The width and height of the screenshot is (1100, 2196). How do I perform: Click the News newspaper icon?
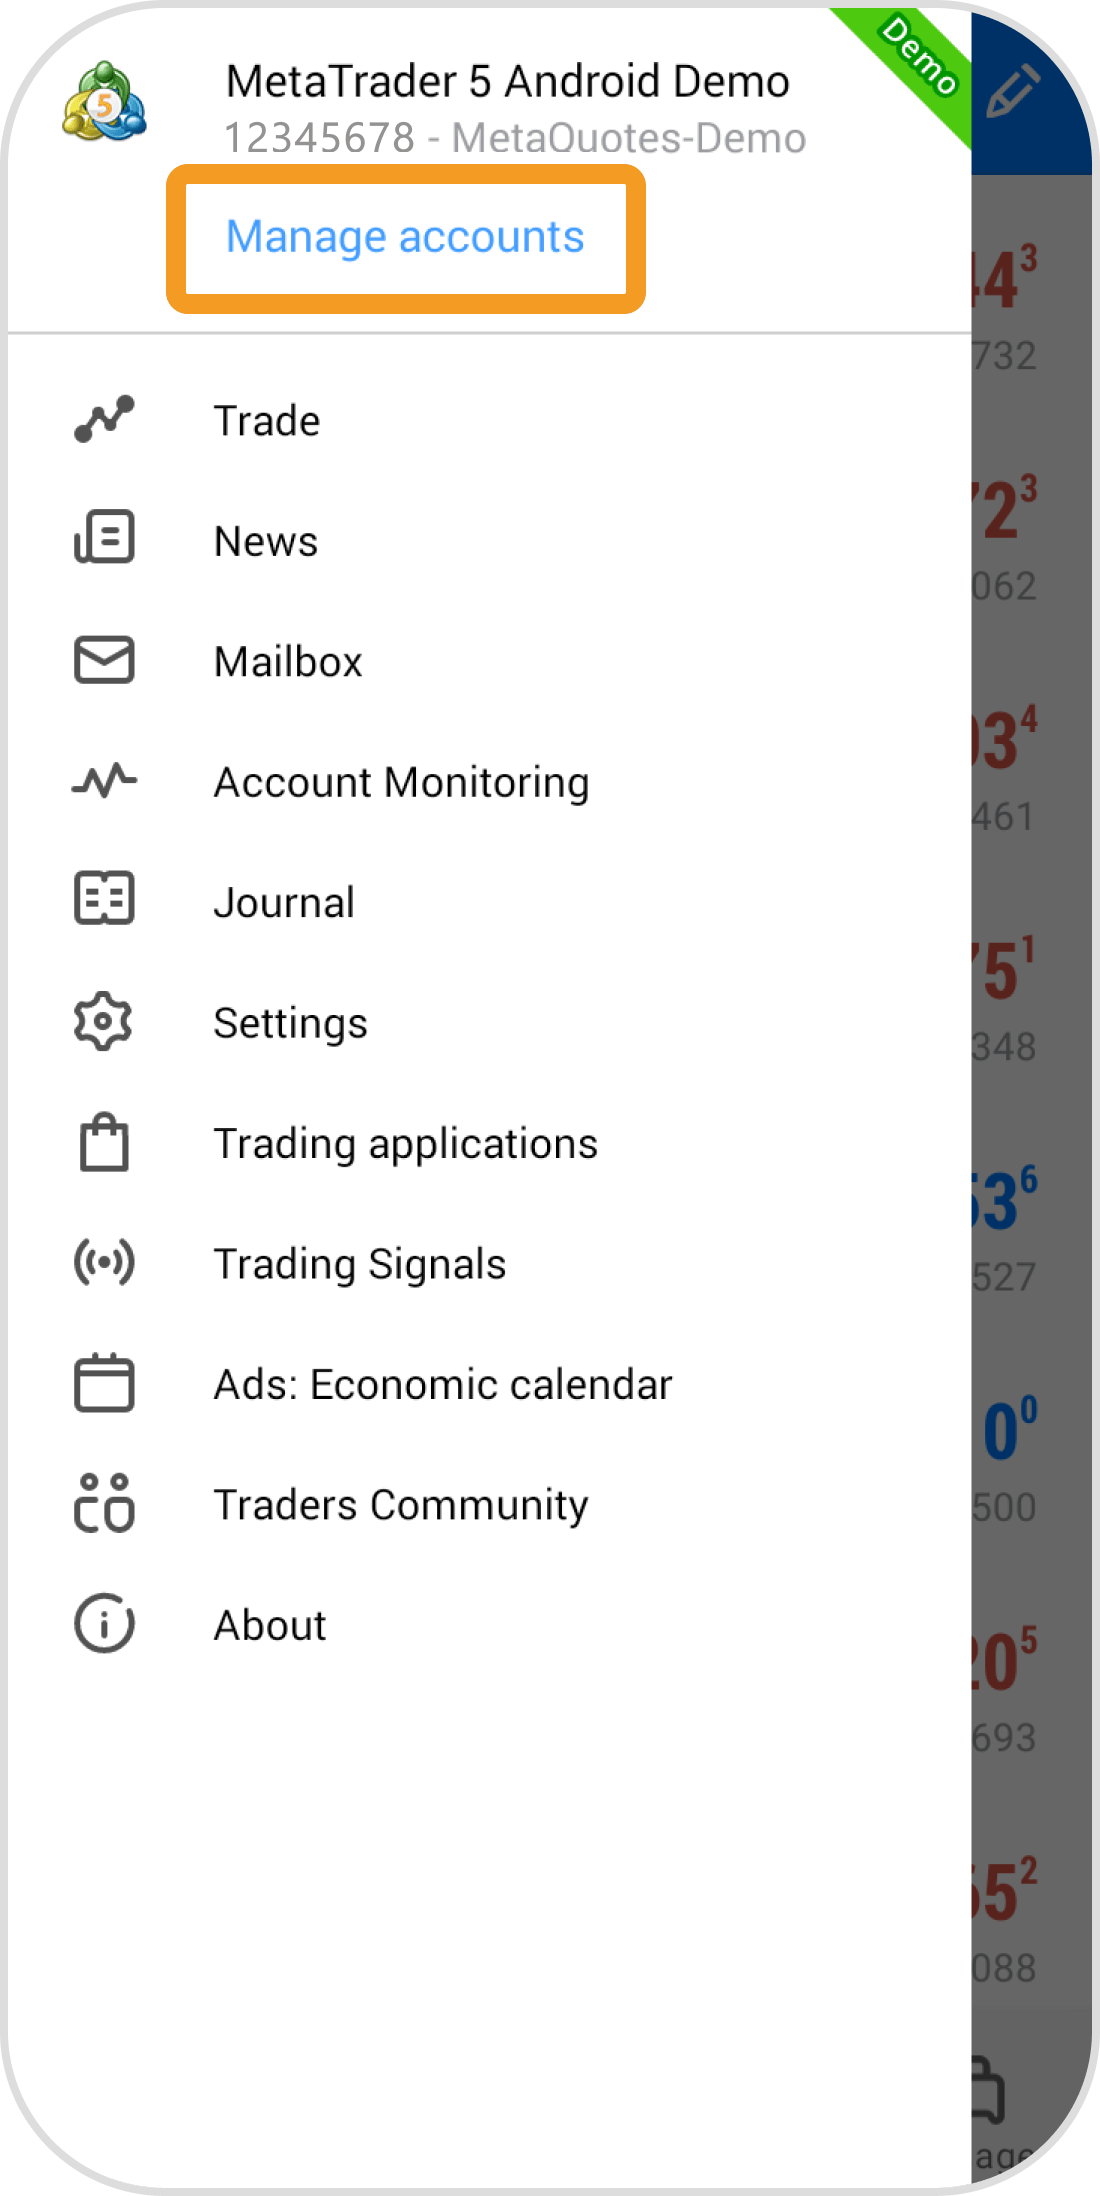pyautogui.click(x=104, y=538)
